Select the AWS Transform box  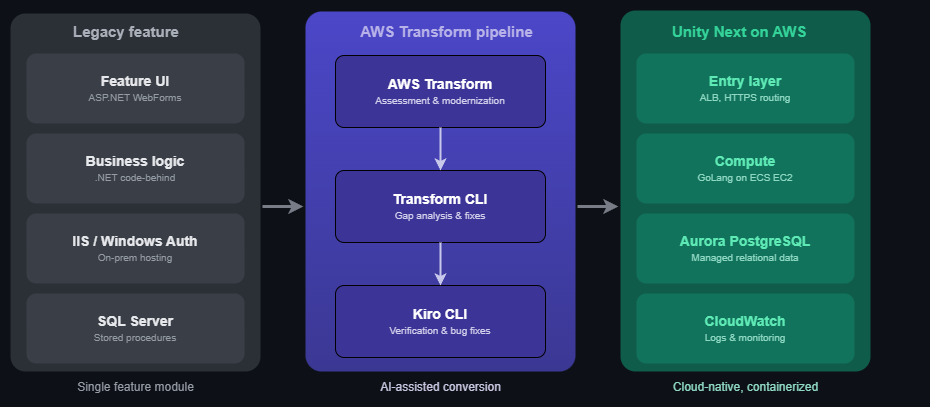440,91
